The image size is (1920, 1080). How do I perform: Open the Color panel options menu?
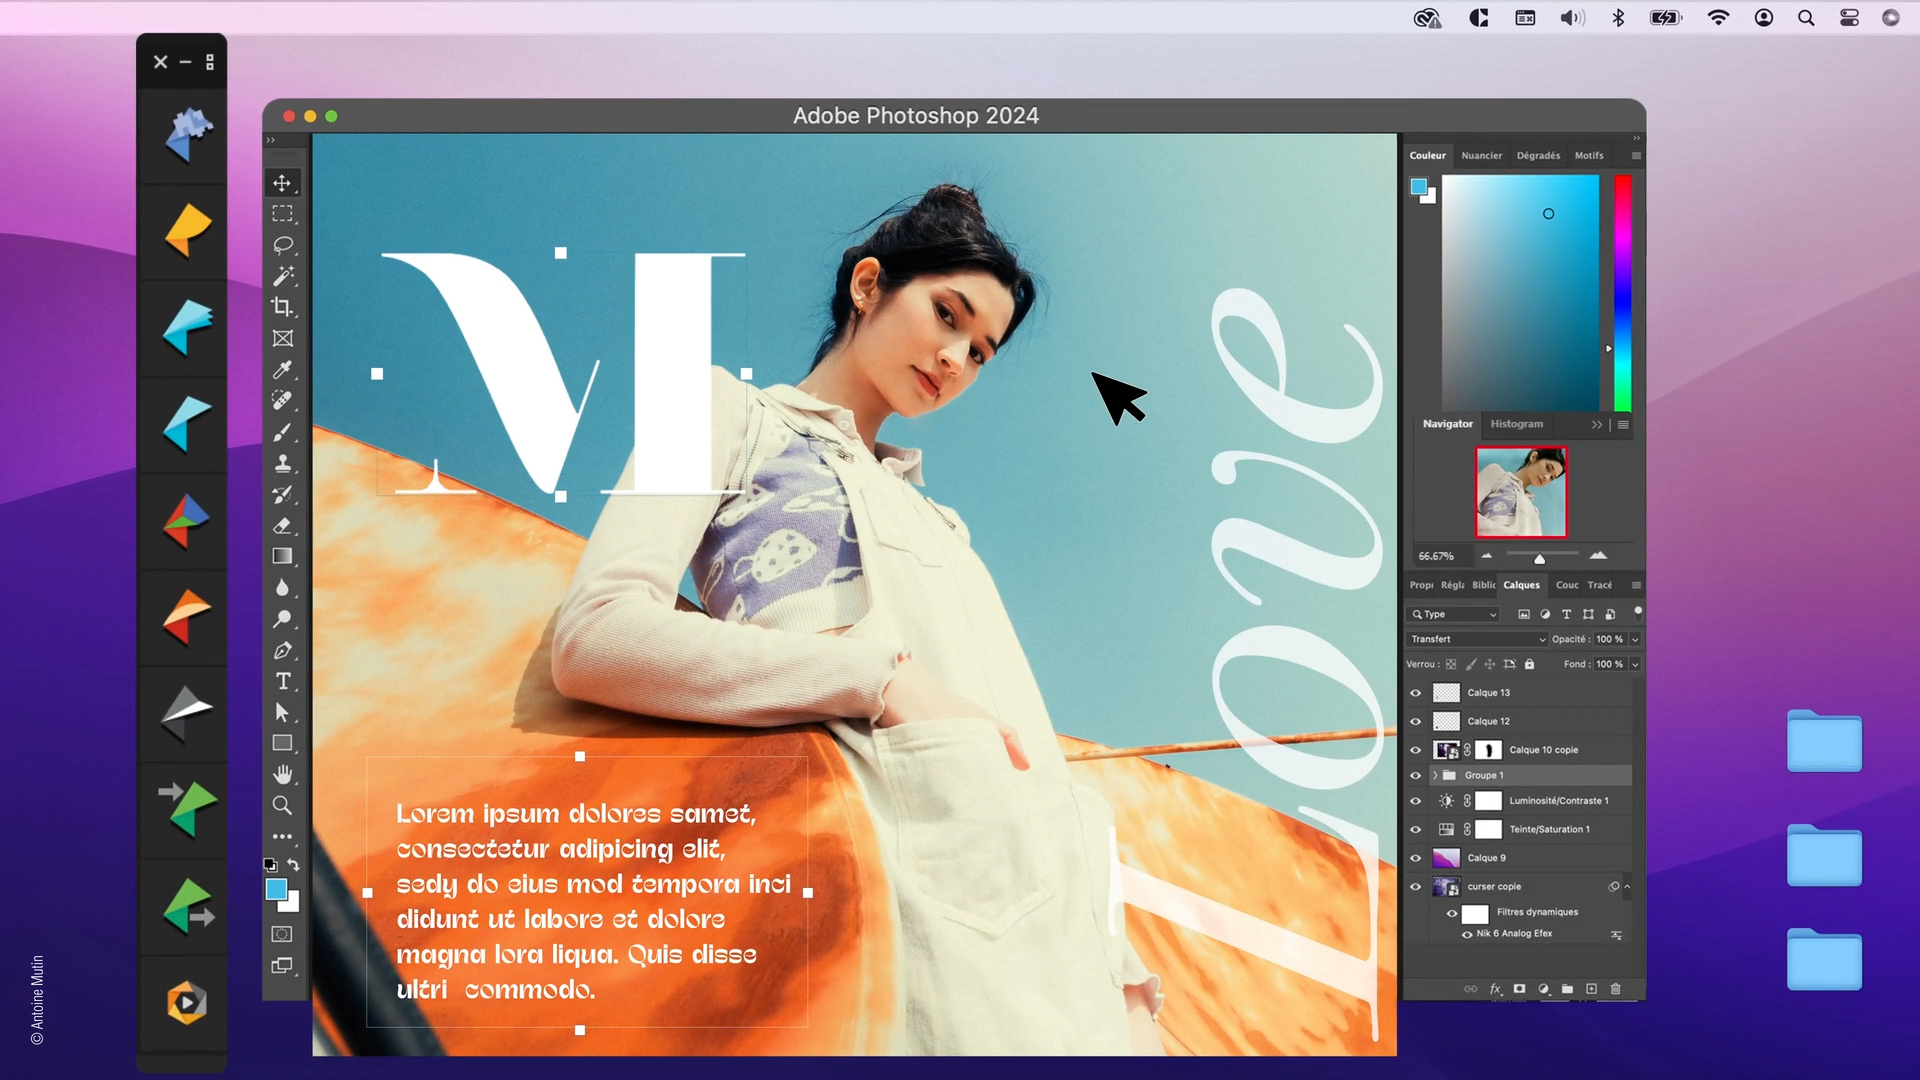(1636, 156)
